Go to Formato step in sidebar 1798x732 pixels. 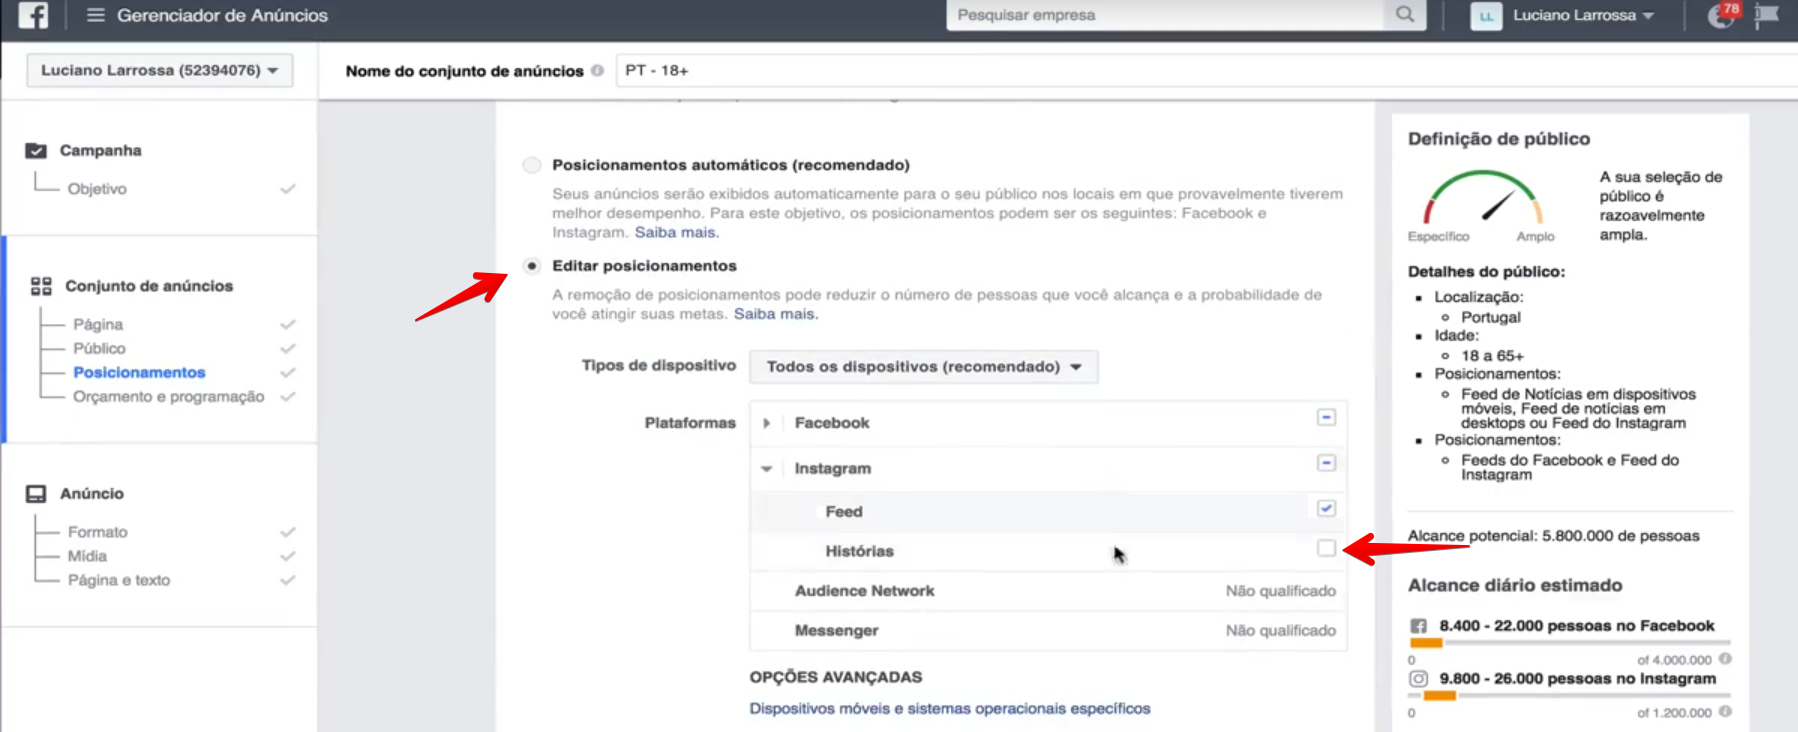pos(97,533)
